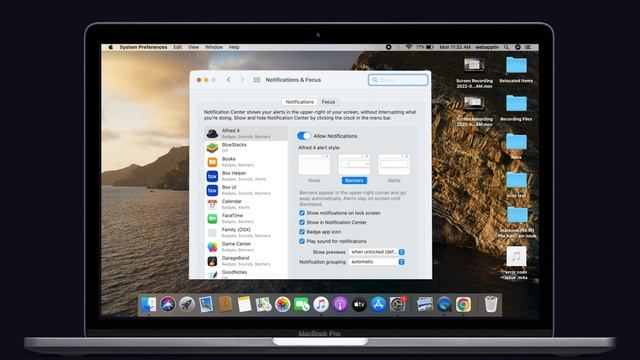Click the Wi-Fi icon in menu bar
This screenshot has width=640, height=360.
pyautogui.click(x=409, y=47)
